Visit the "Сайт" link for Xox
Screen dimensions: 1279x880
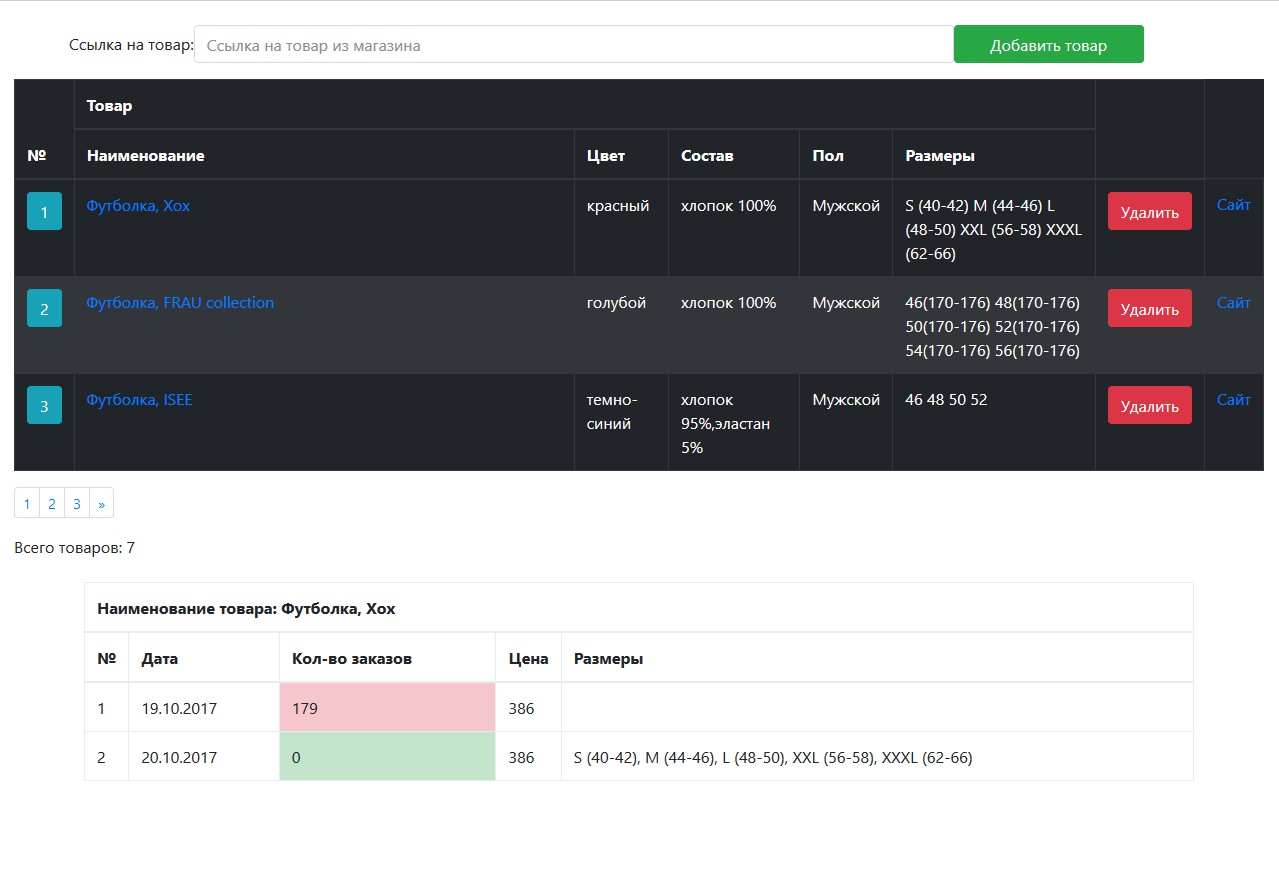tap(1233, 205)
